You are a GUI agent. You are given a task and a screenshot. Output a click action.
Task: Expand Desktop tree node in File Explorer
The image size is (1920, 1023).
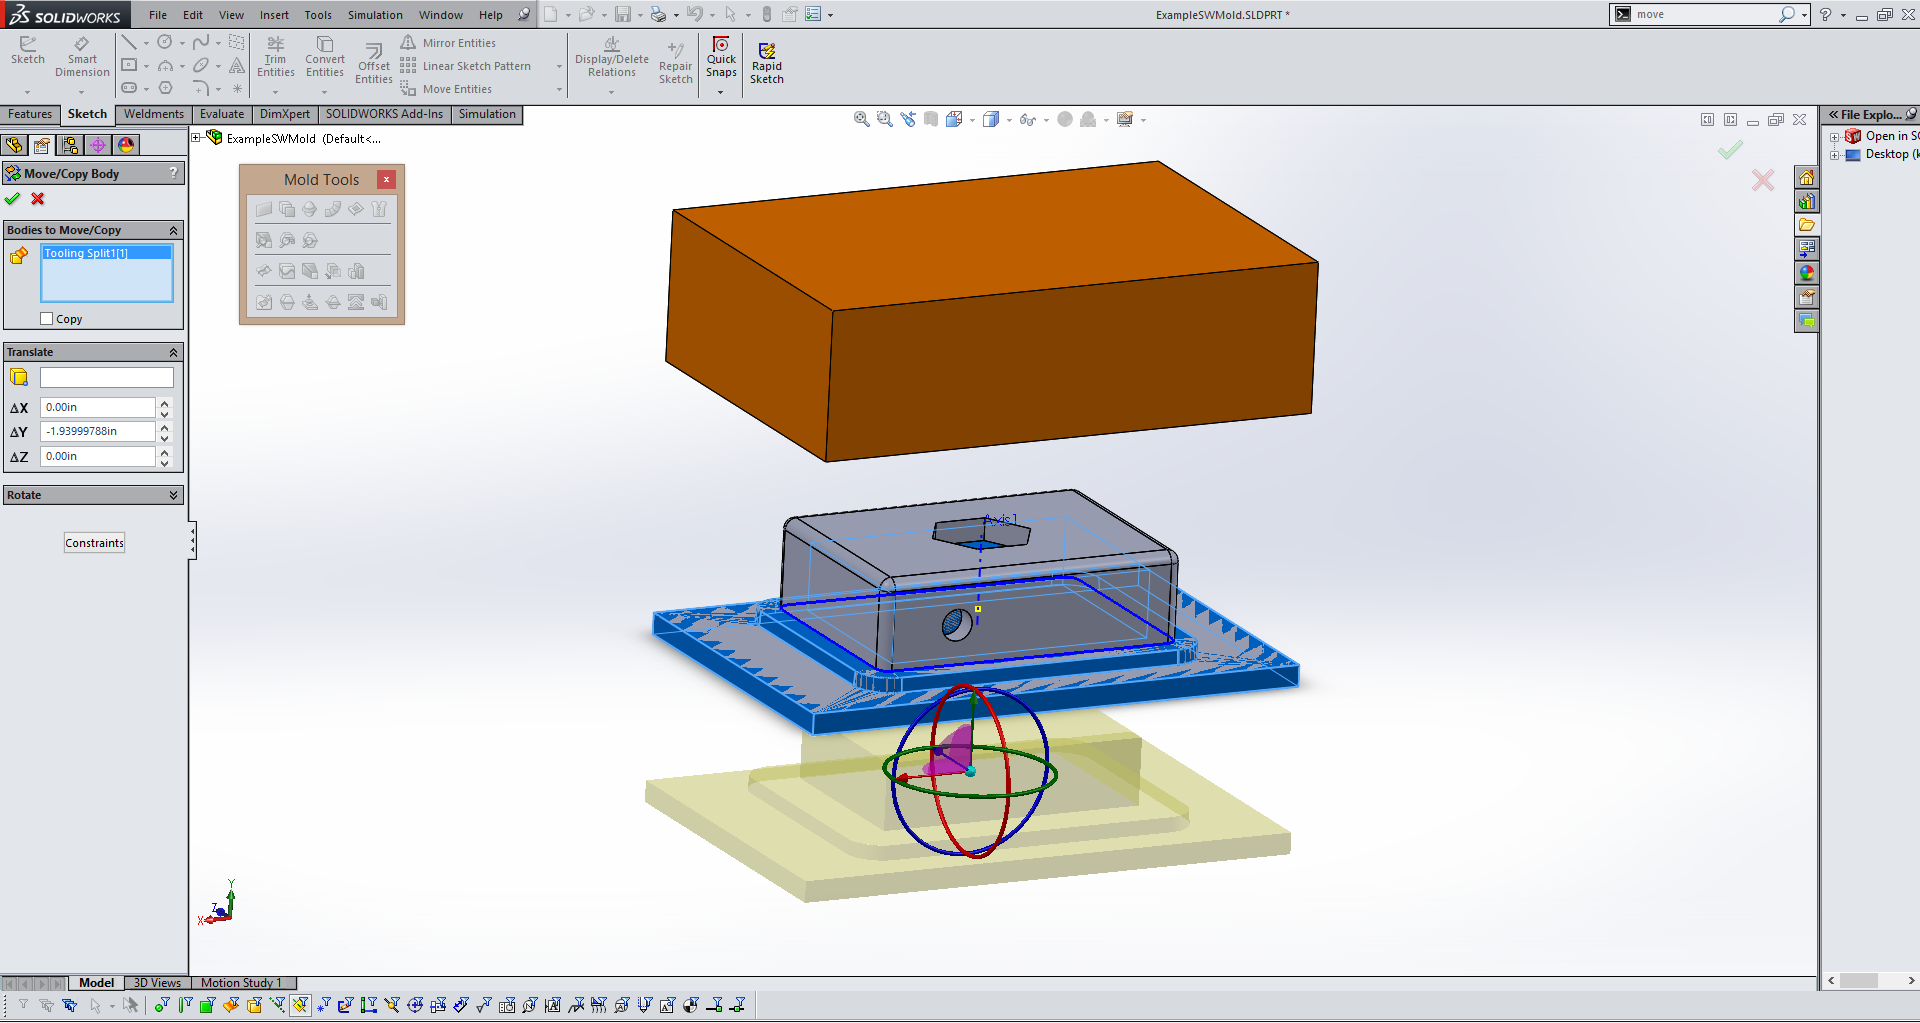pos(1835,155)
